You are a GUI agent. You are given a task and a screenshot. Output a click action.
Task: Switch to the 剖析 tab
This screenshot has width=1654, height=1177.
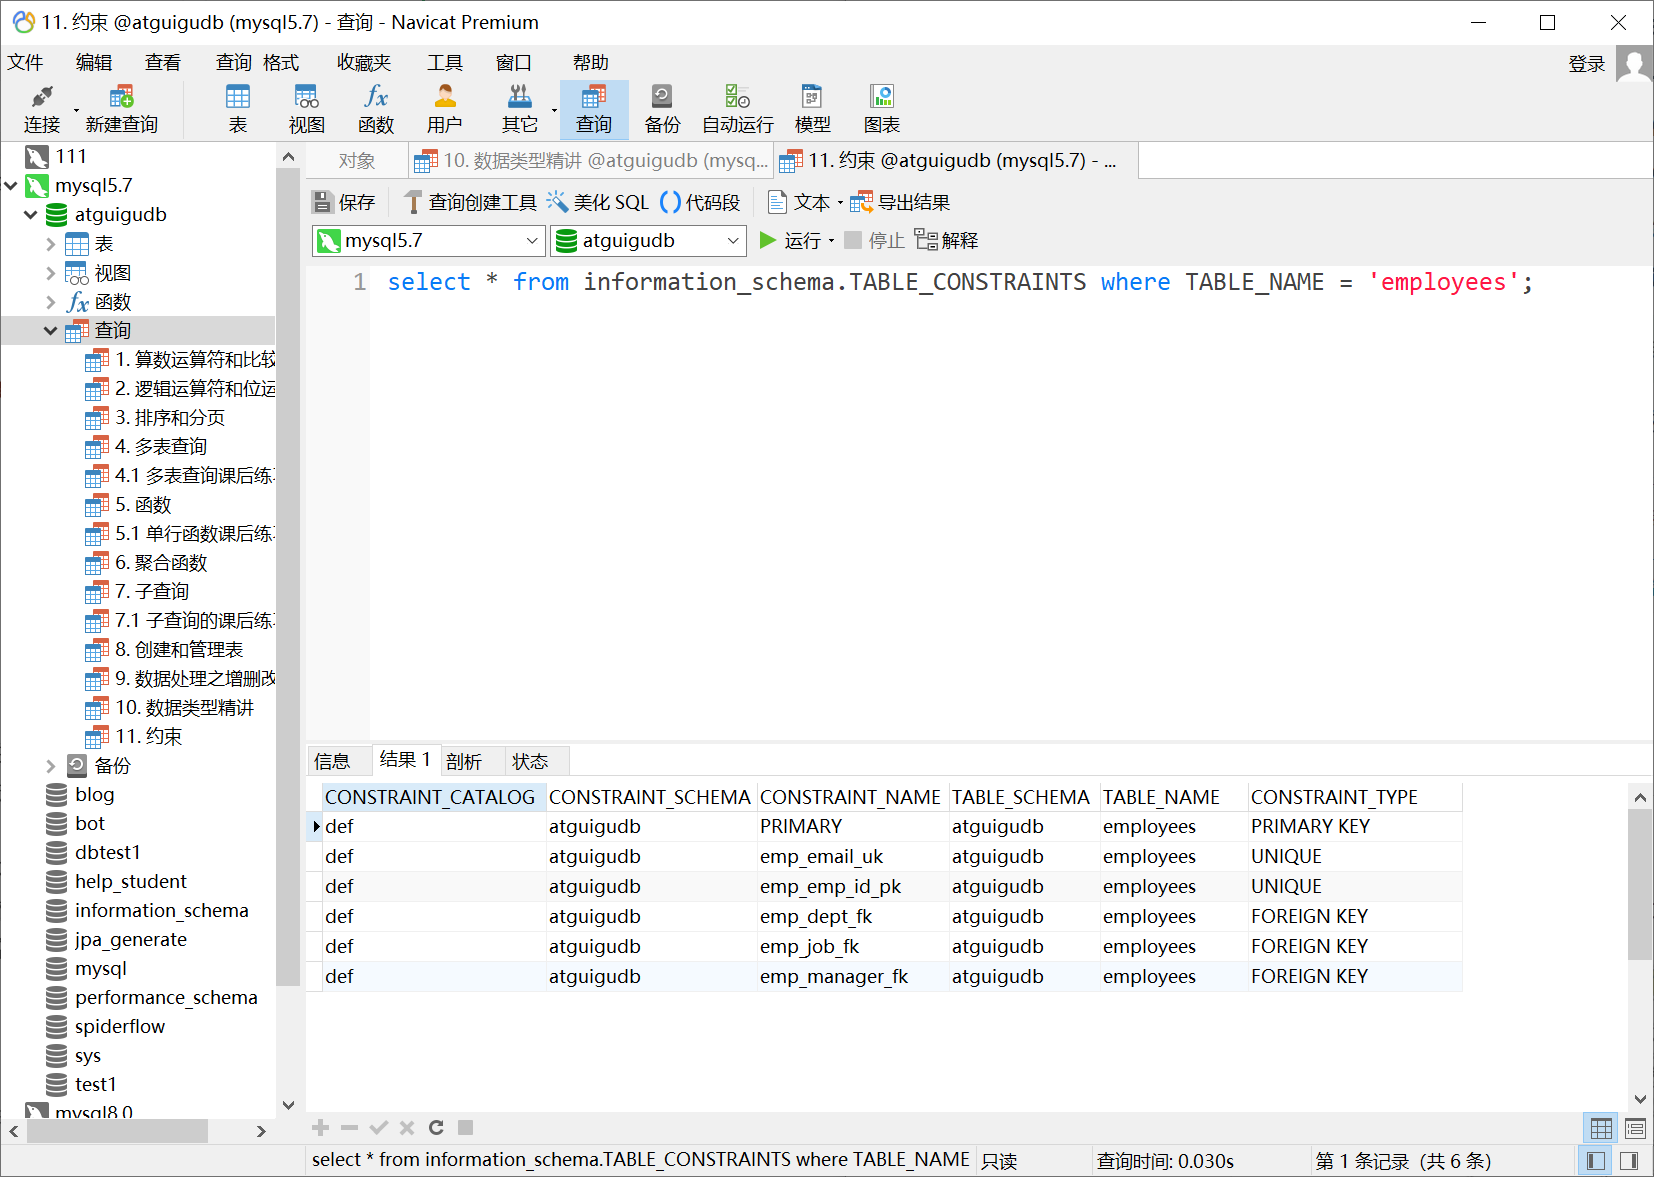[464, 762]
